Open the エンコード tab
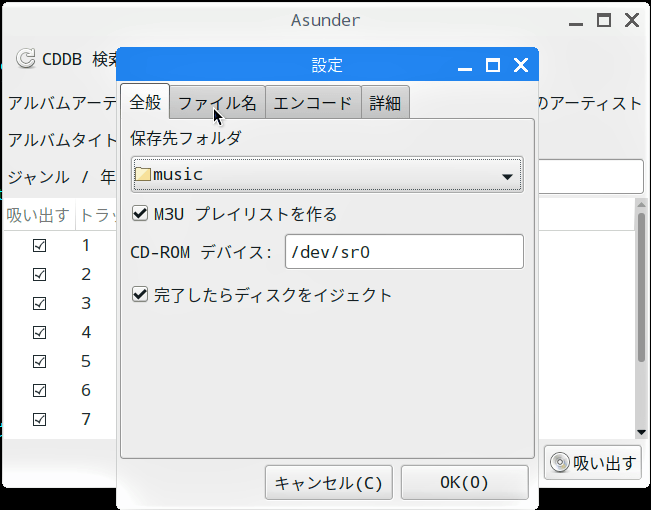Image resolution: width=651 pixels, height=510 pixels. click(x=313, y=103)
